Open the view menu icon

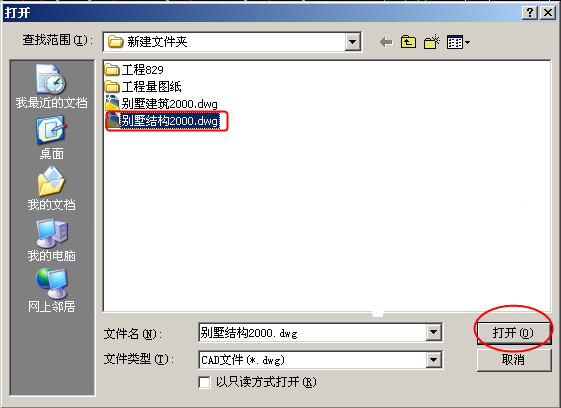(x=458, y=42)
